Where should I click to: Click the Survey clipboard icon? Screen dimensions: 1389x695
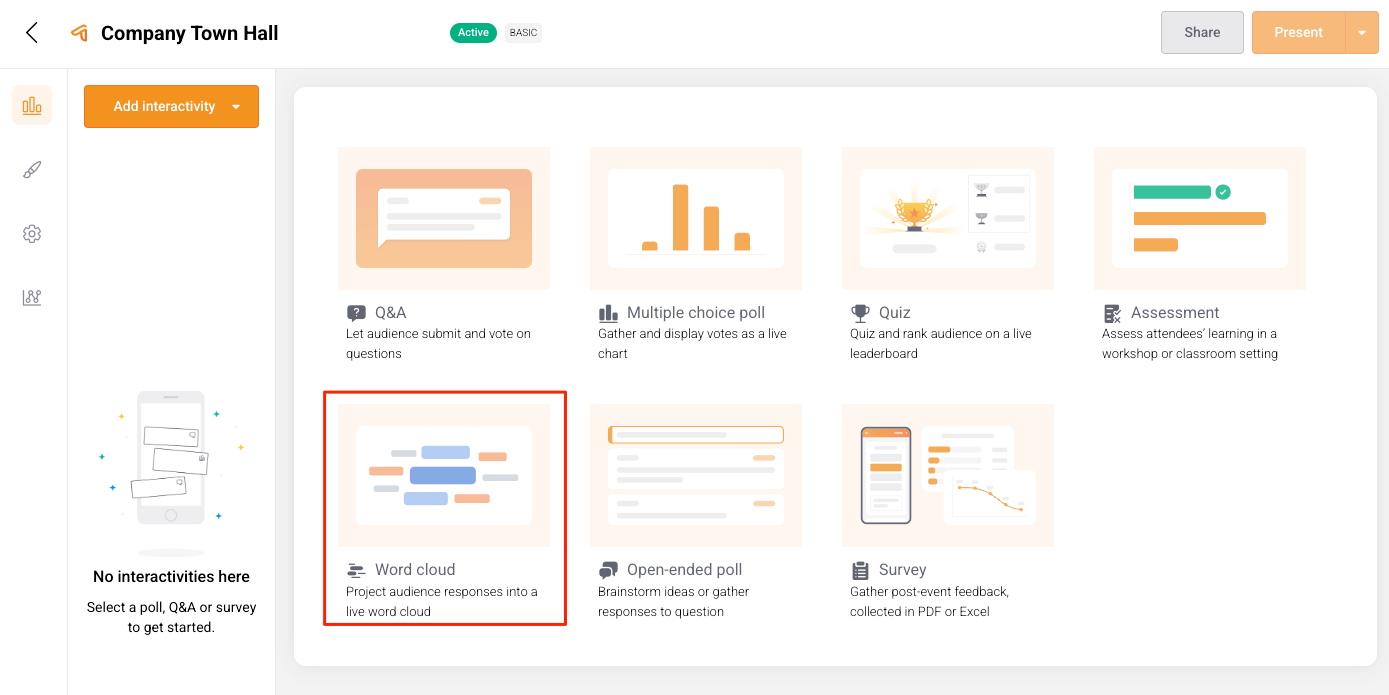(x=860, y=570)
